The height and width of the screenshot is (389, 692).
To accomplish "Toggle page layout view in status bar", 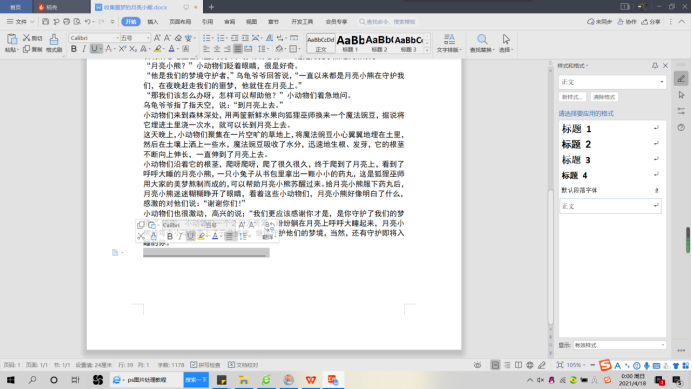I will coord(495,365).
